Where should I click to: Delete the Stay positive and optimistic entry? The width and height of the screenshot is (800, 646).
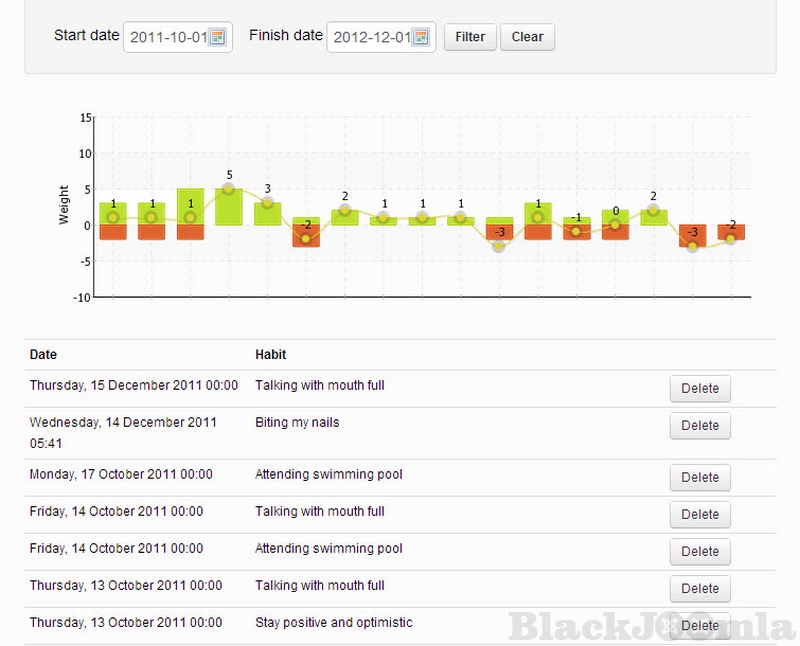[700, 625]
